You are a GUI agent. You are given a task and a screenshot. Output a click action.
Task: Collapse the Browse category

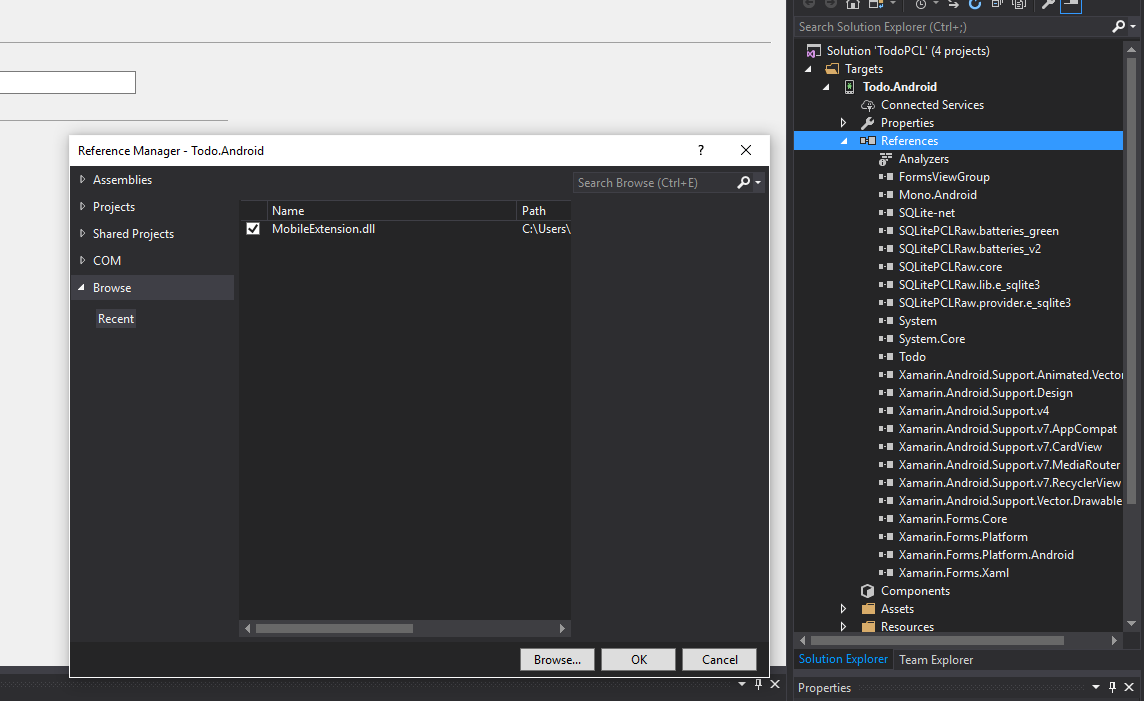click(82, 287)
